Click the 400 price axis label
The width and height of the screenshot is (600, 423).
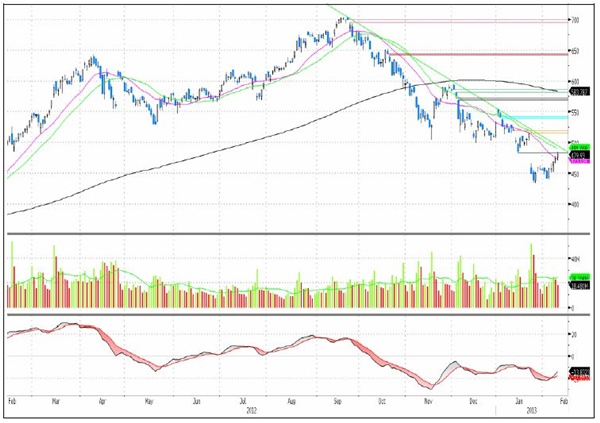pyautogui.click(x=575, y=204)
